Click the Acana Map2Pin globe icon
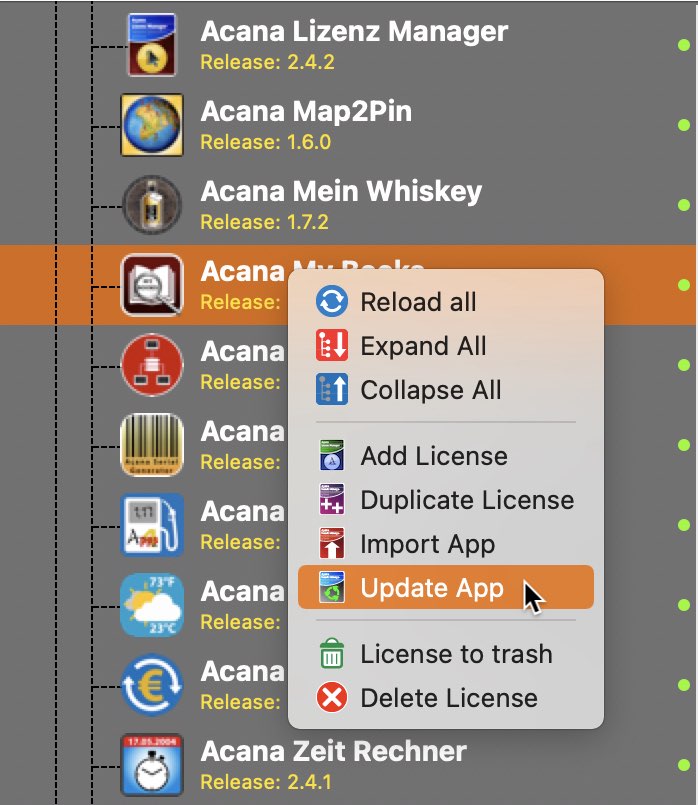 point(151,125)
